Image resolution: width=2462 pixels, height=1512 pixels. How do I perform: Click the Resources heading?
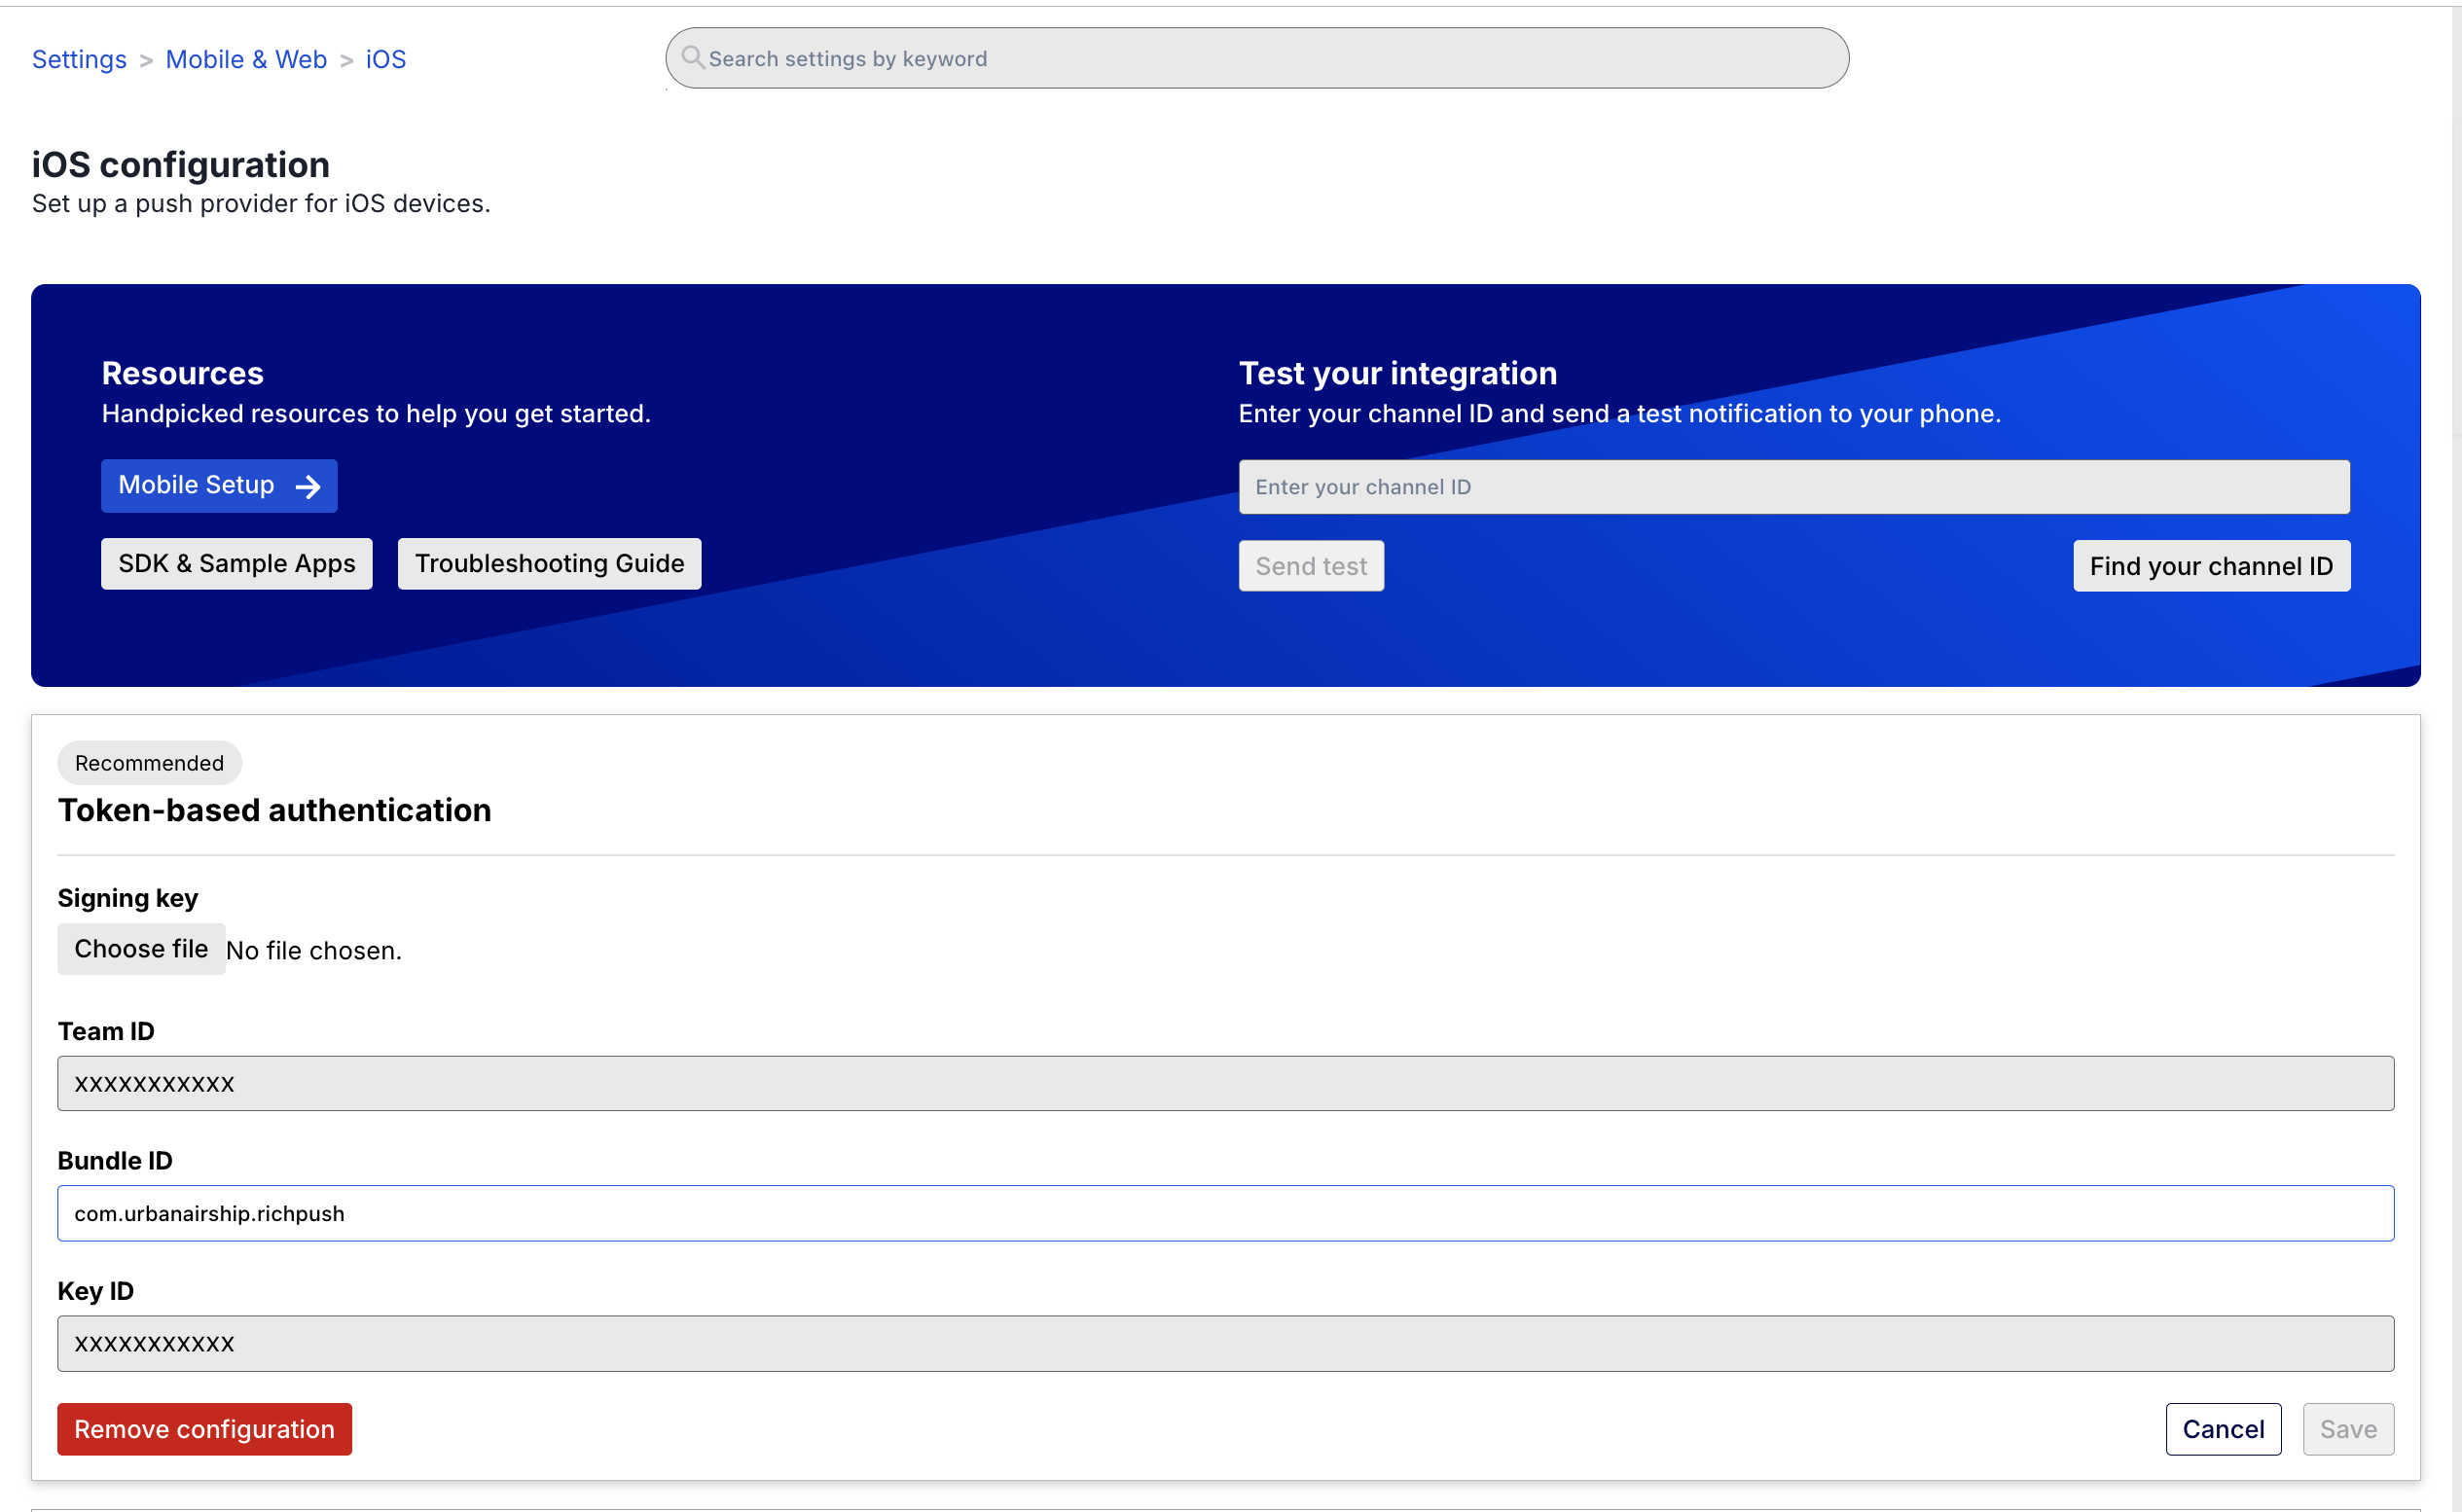pos(182,373)
